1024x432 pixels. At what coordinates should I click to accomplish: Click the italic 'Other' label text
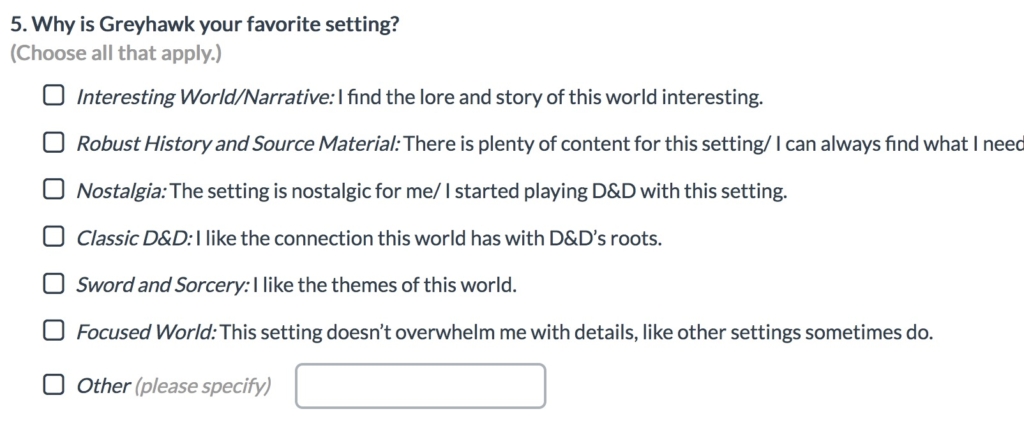point(103,386)
